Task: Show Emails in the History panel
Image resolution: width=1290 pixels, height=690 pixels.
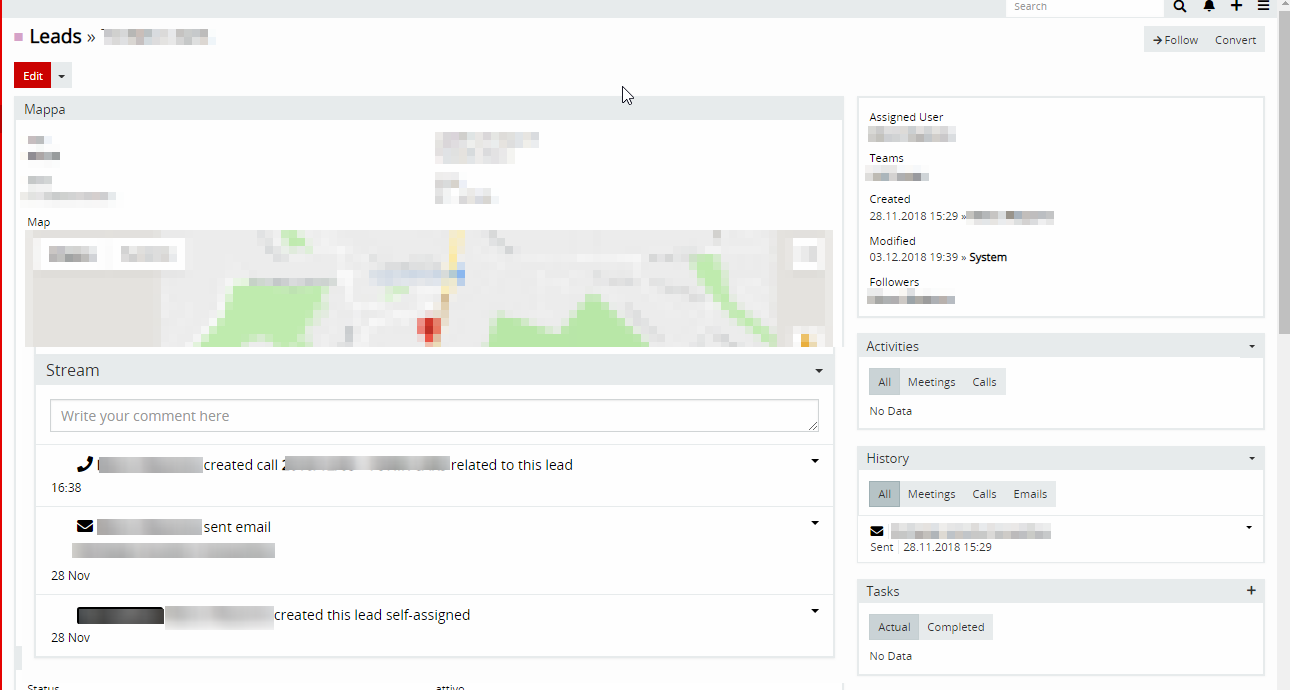Action: pos(1030,494)
